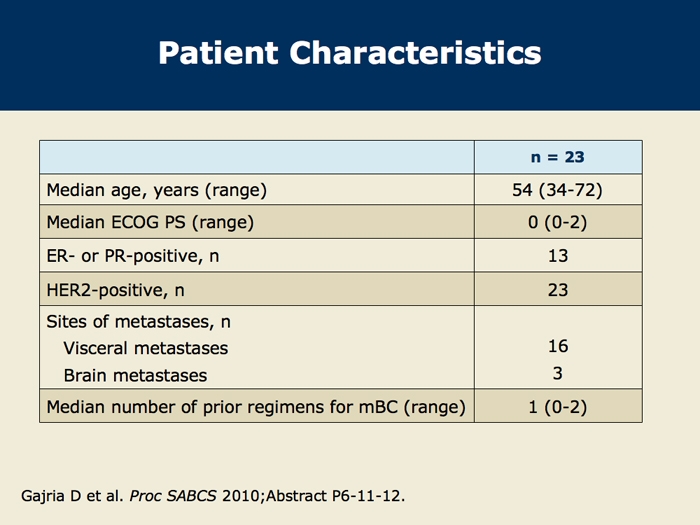The height and width of the screenshot is (525, 700).
Task: Click the value 13 for ER/PR-positive
Action: coord(557,256)
